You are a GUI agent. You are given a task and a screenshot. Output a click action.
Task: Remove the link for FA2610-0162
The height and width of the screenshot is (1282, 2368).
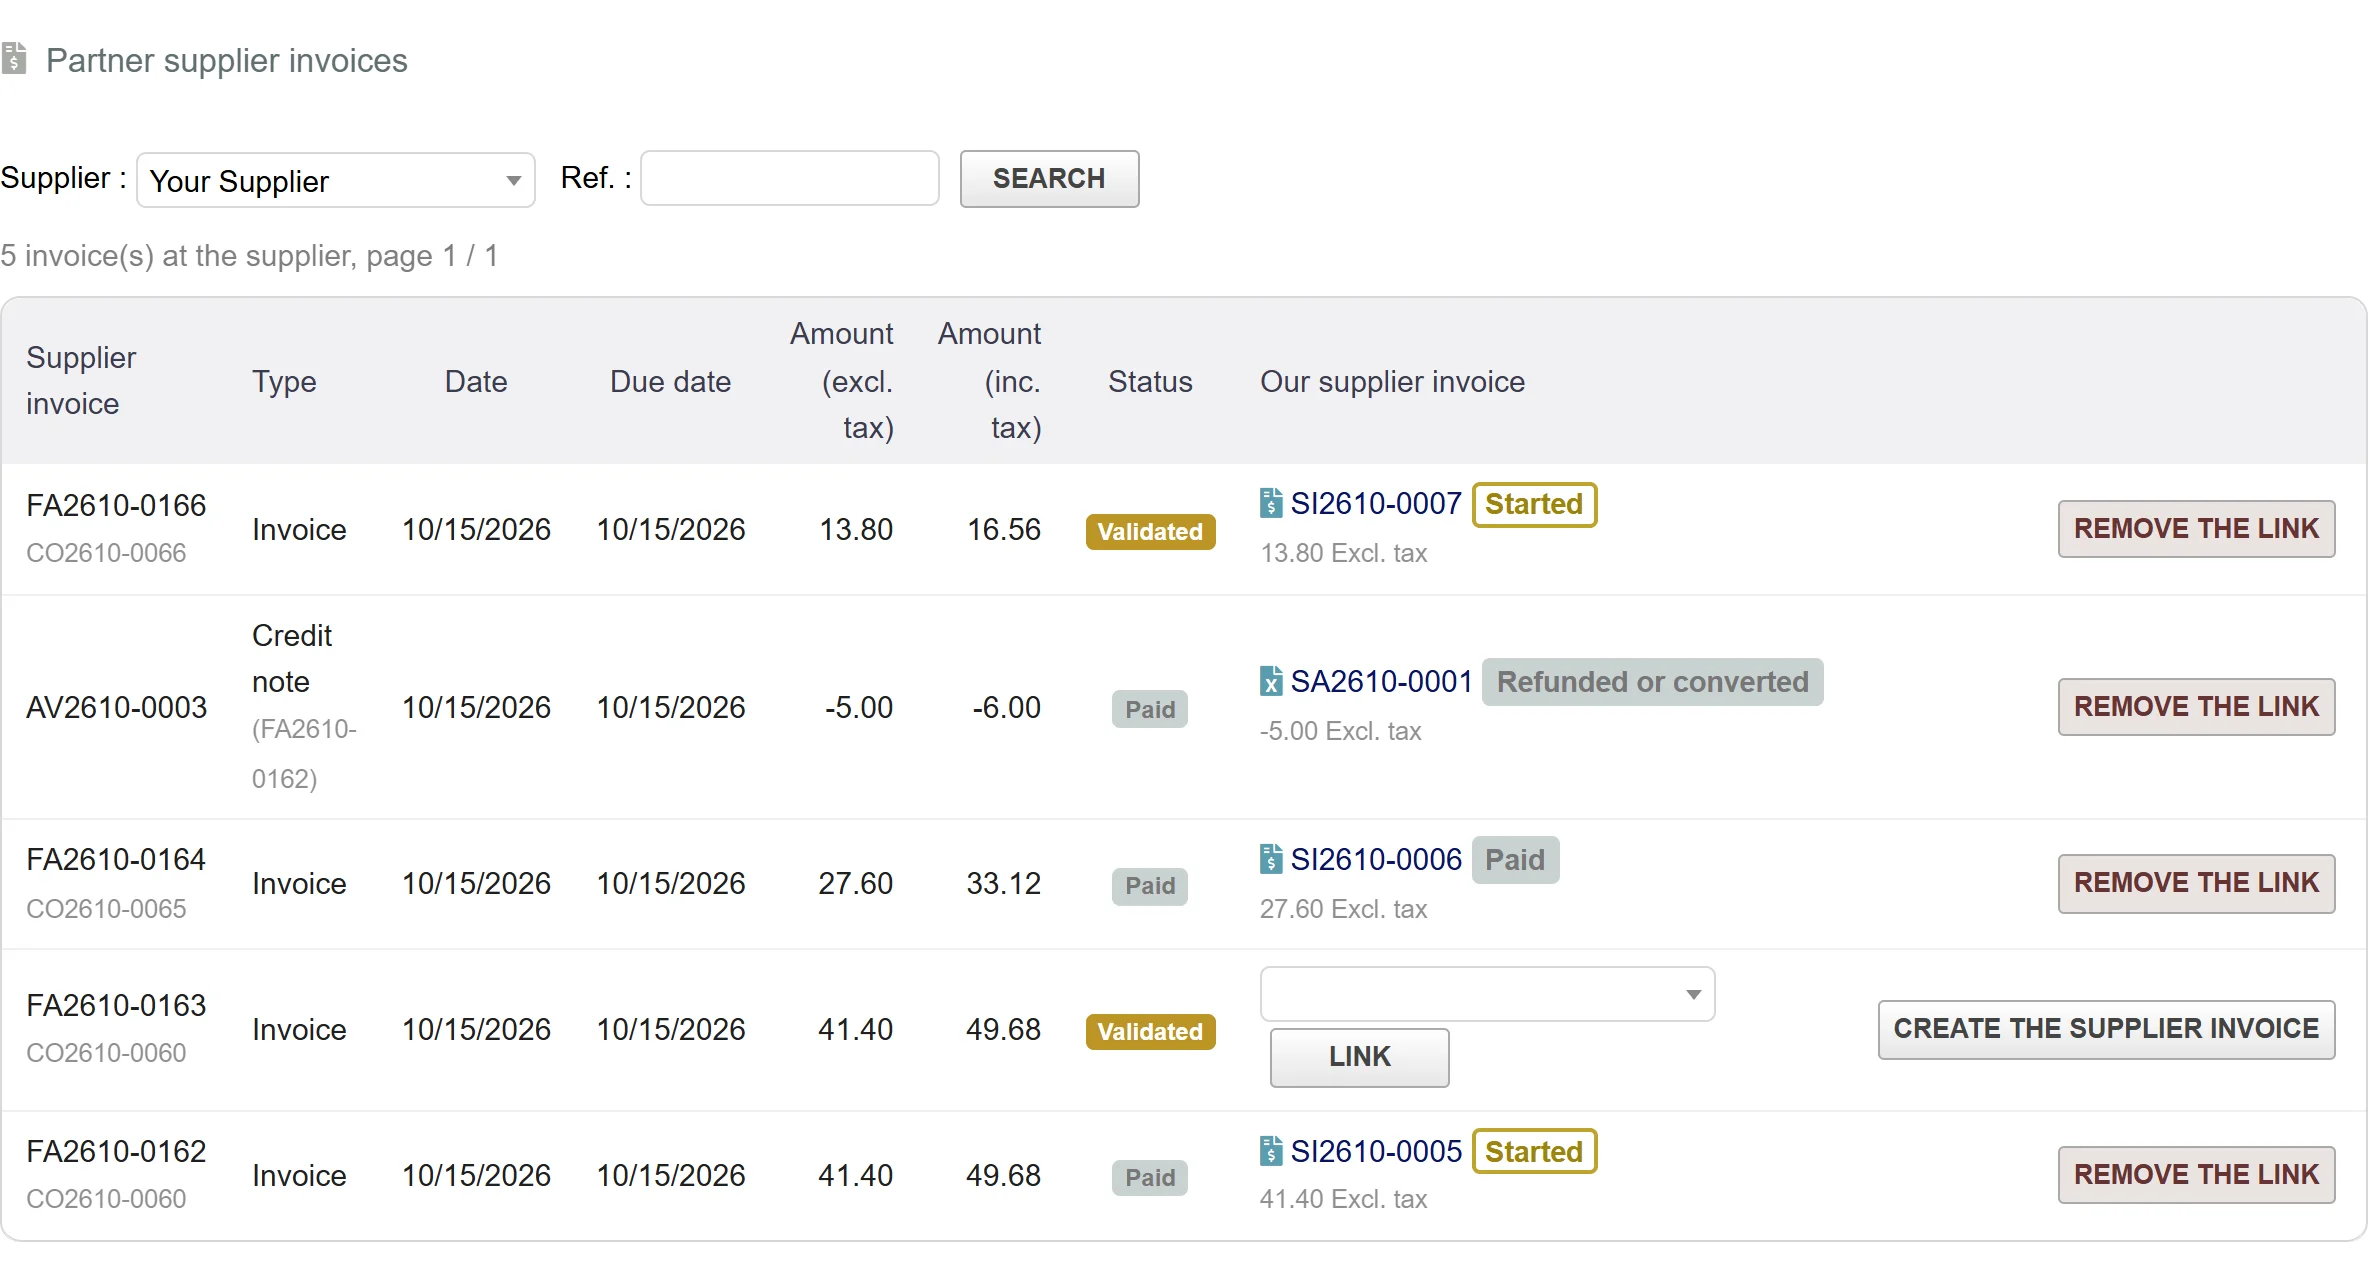point(2196,1175)
